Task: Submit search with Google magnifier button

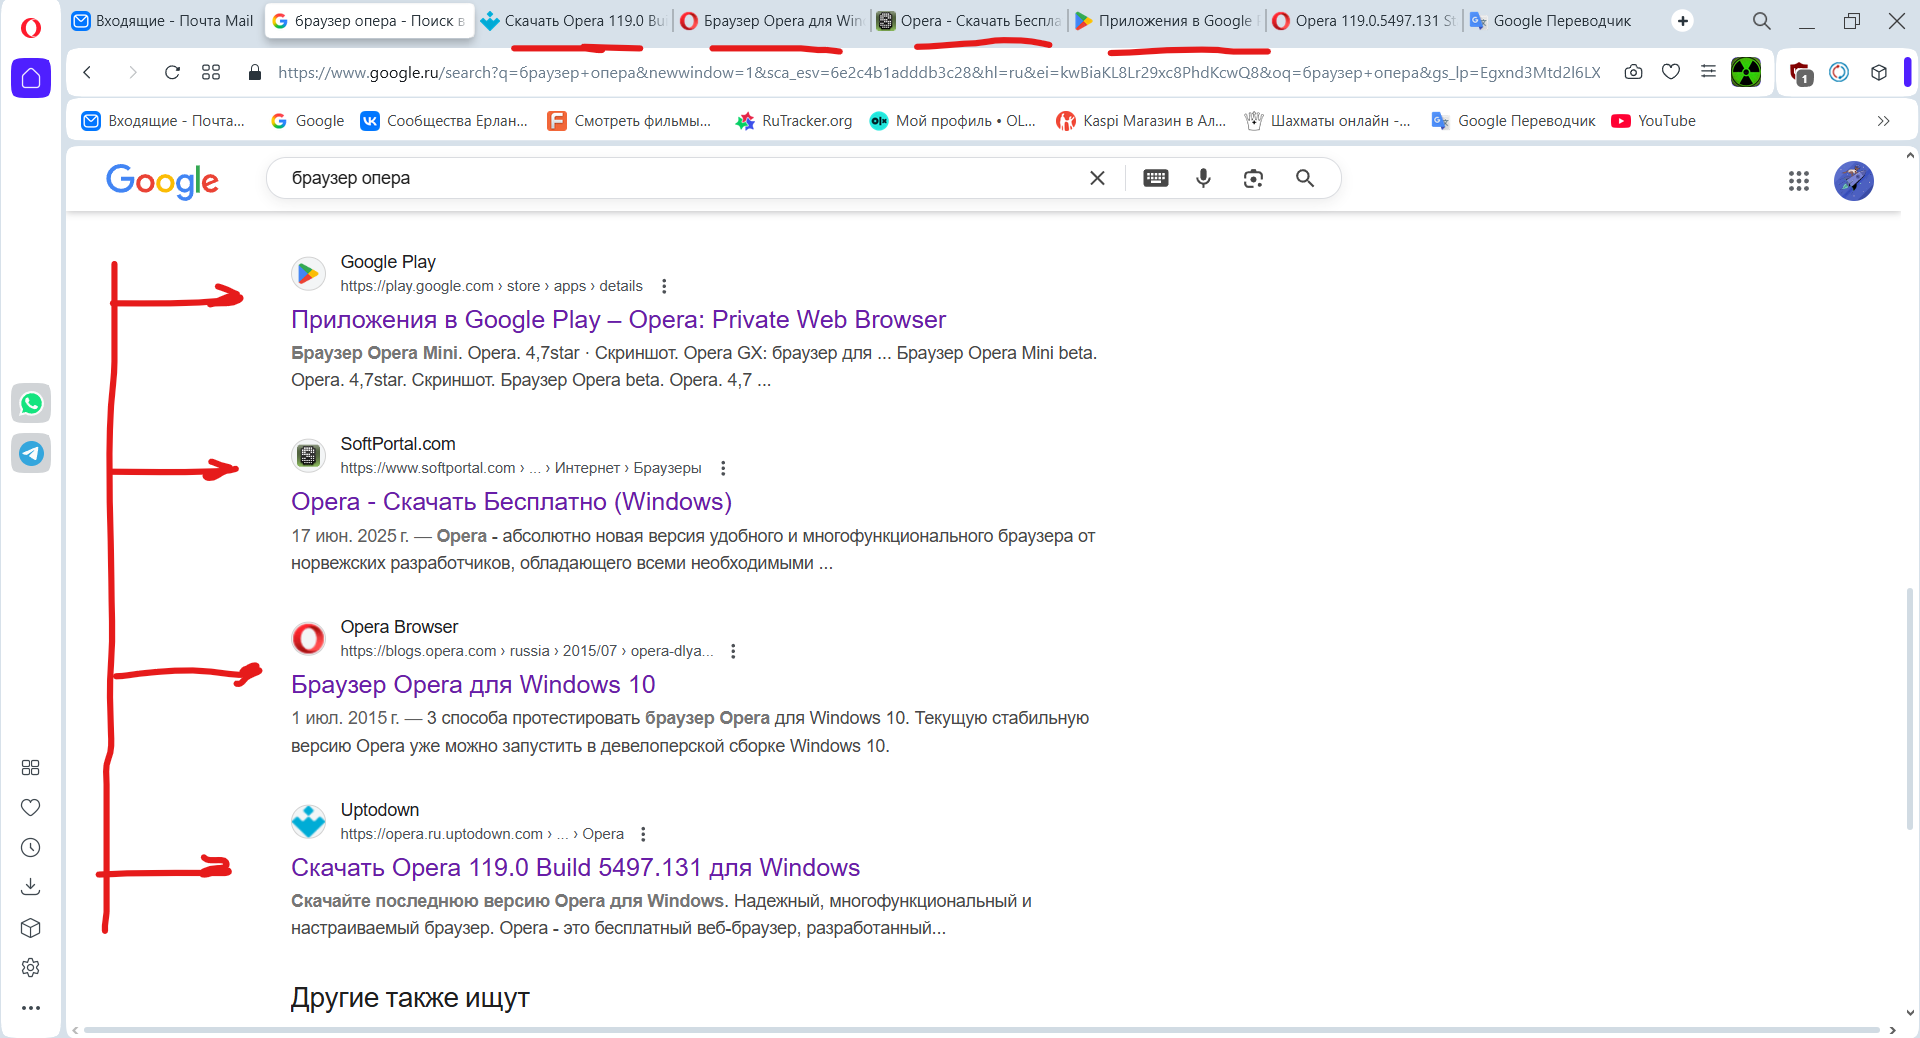Action: [1305, 178]
